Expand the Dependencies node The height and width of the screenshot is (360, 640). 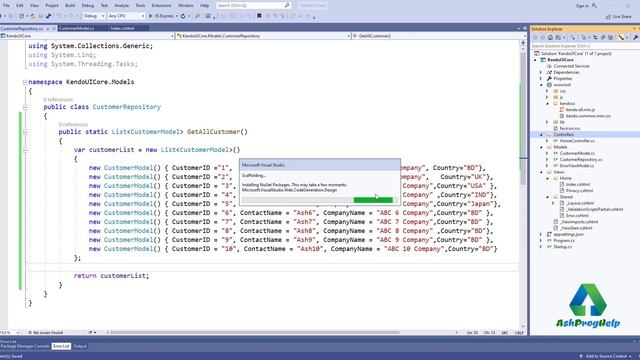click(541, 72)
